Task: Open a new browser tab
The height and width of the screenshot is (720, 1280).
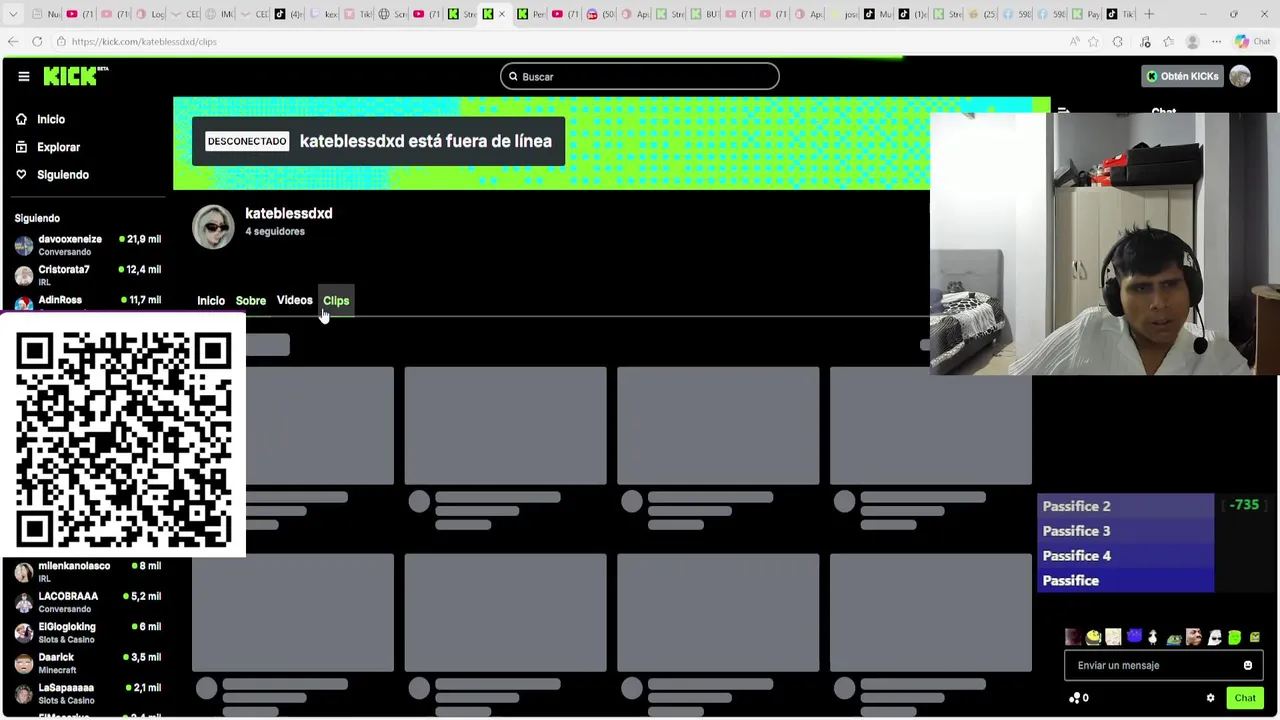Action: [x=1149, y=14]
